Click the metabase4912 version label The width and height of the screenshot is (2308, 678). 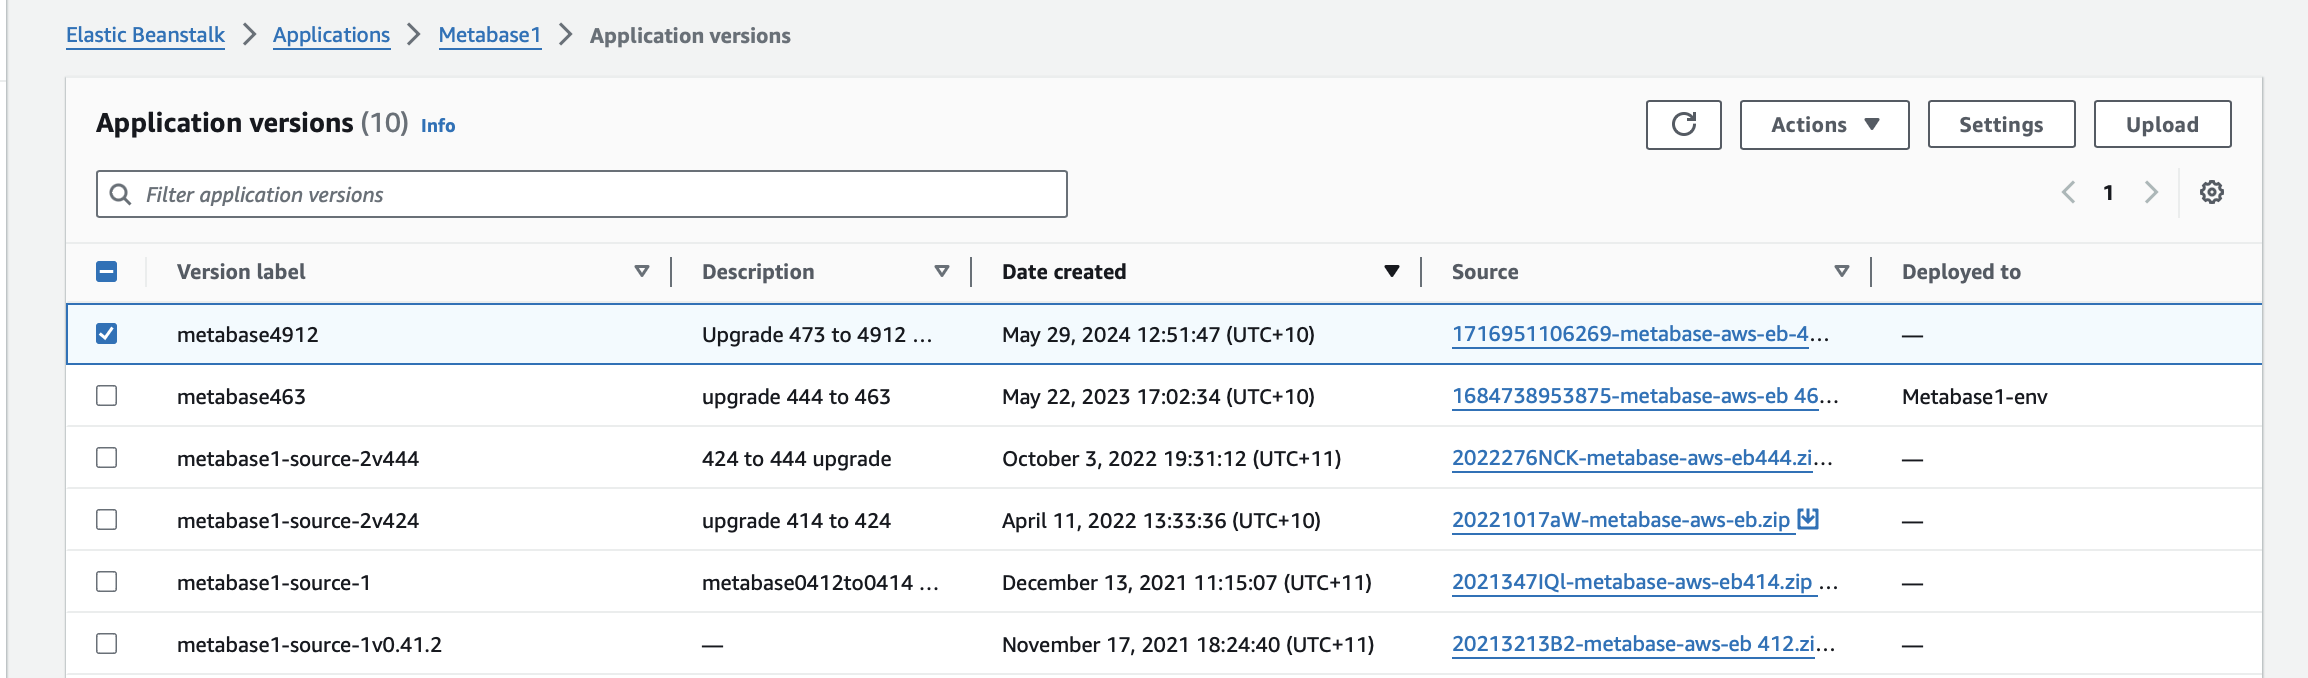(x=248, y=335)
